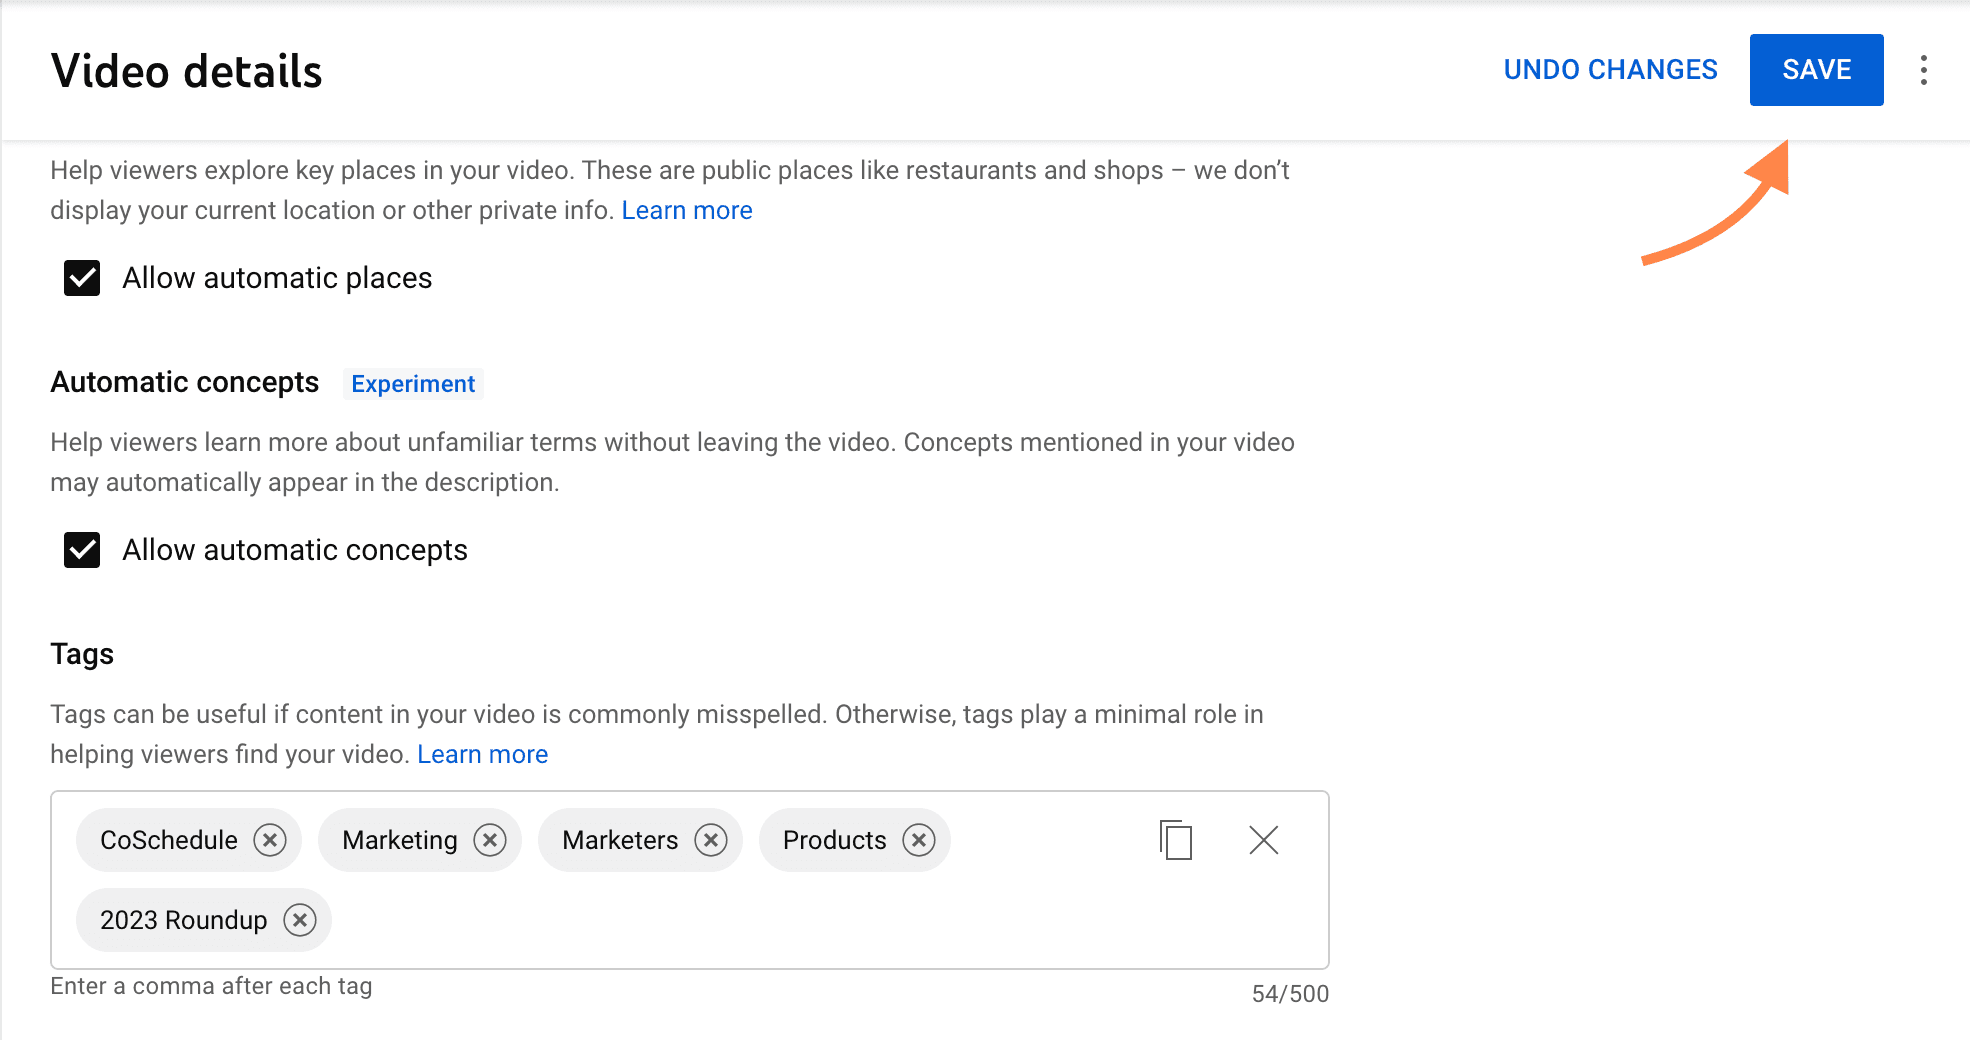Select the 2023 Roundup tag label
This screenshot has width=1970, height=1040.
[184, 920]
